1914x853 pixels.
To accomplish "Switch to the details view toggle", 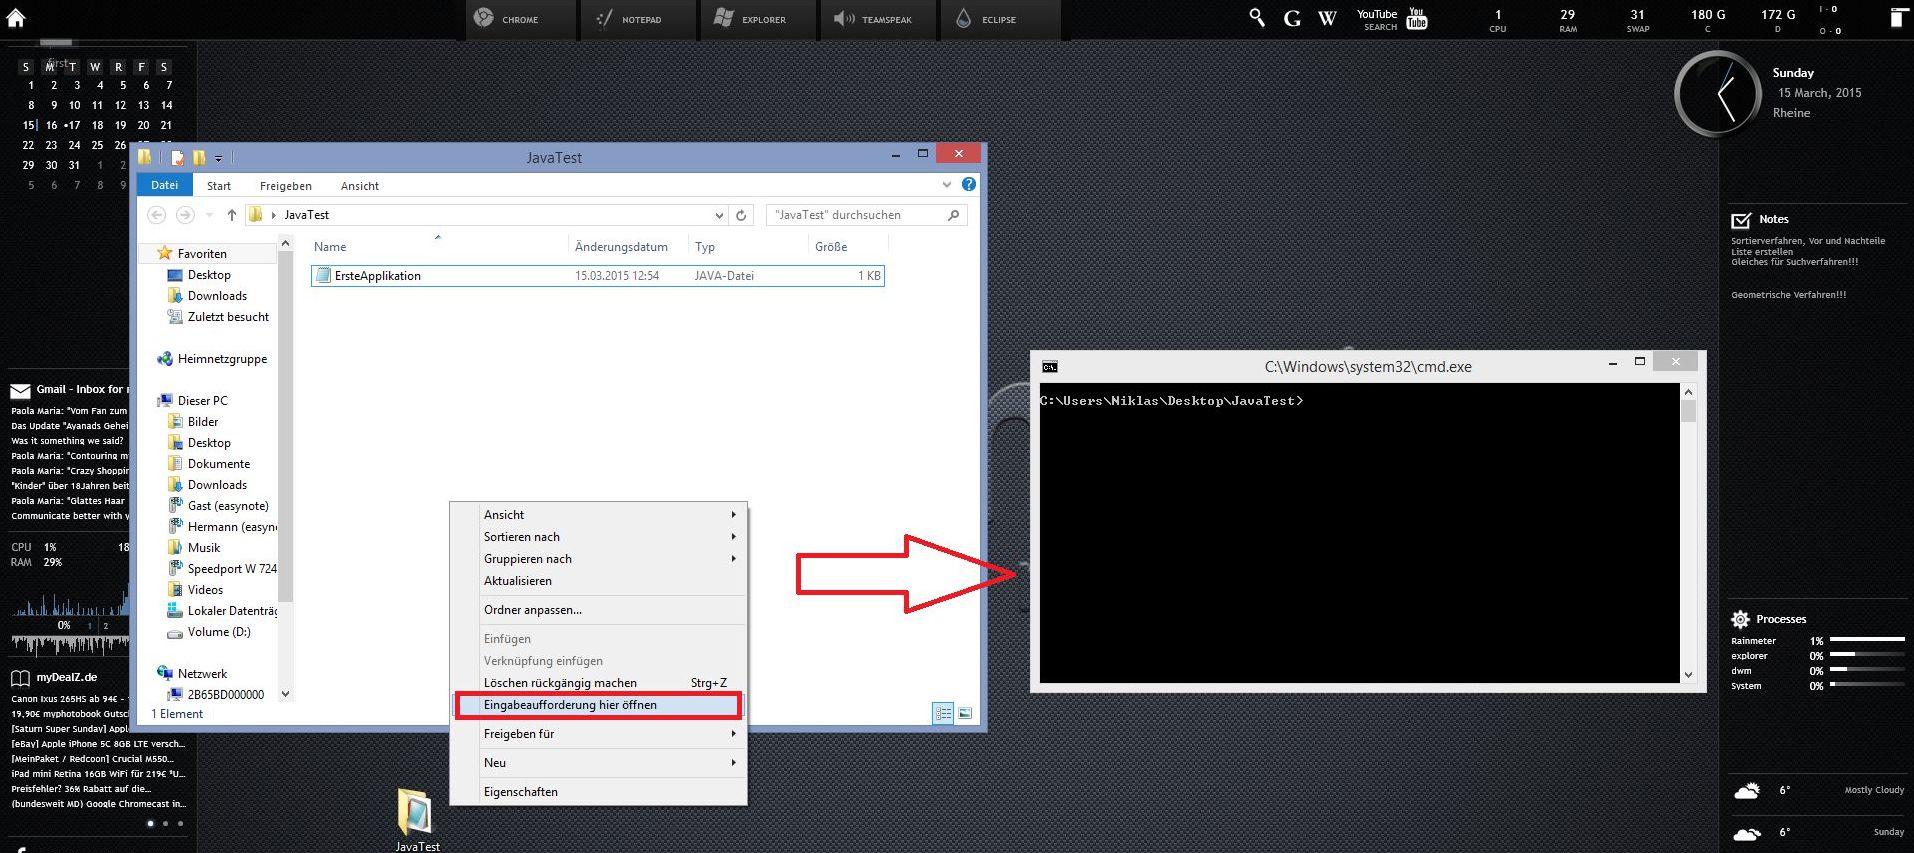I will coord(943,713).
